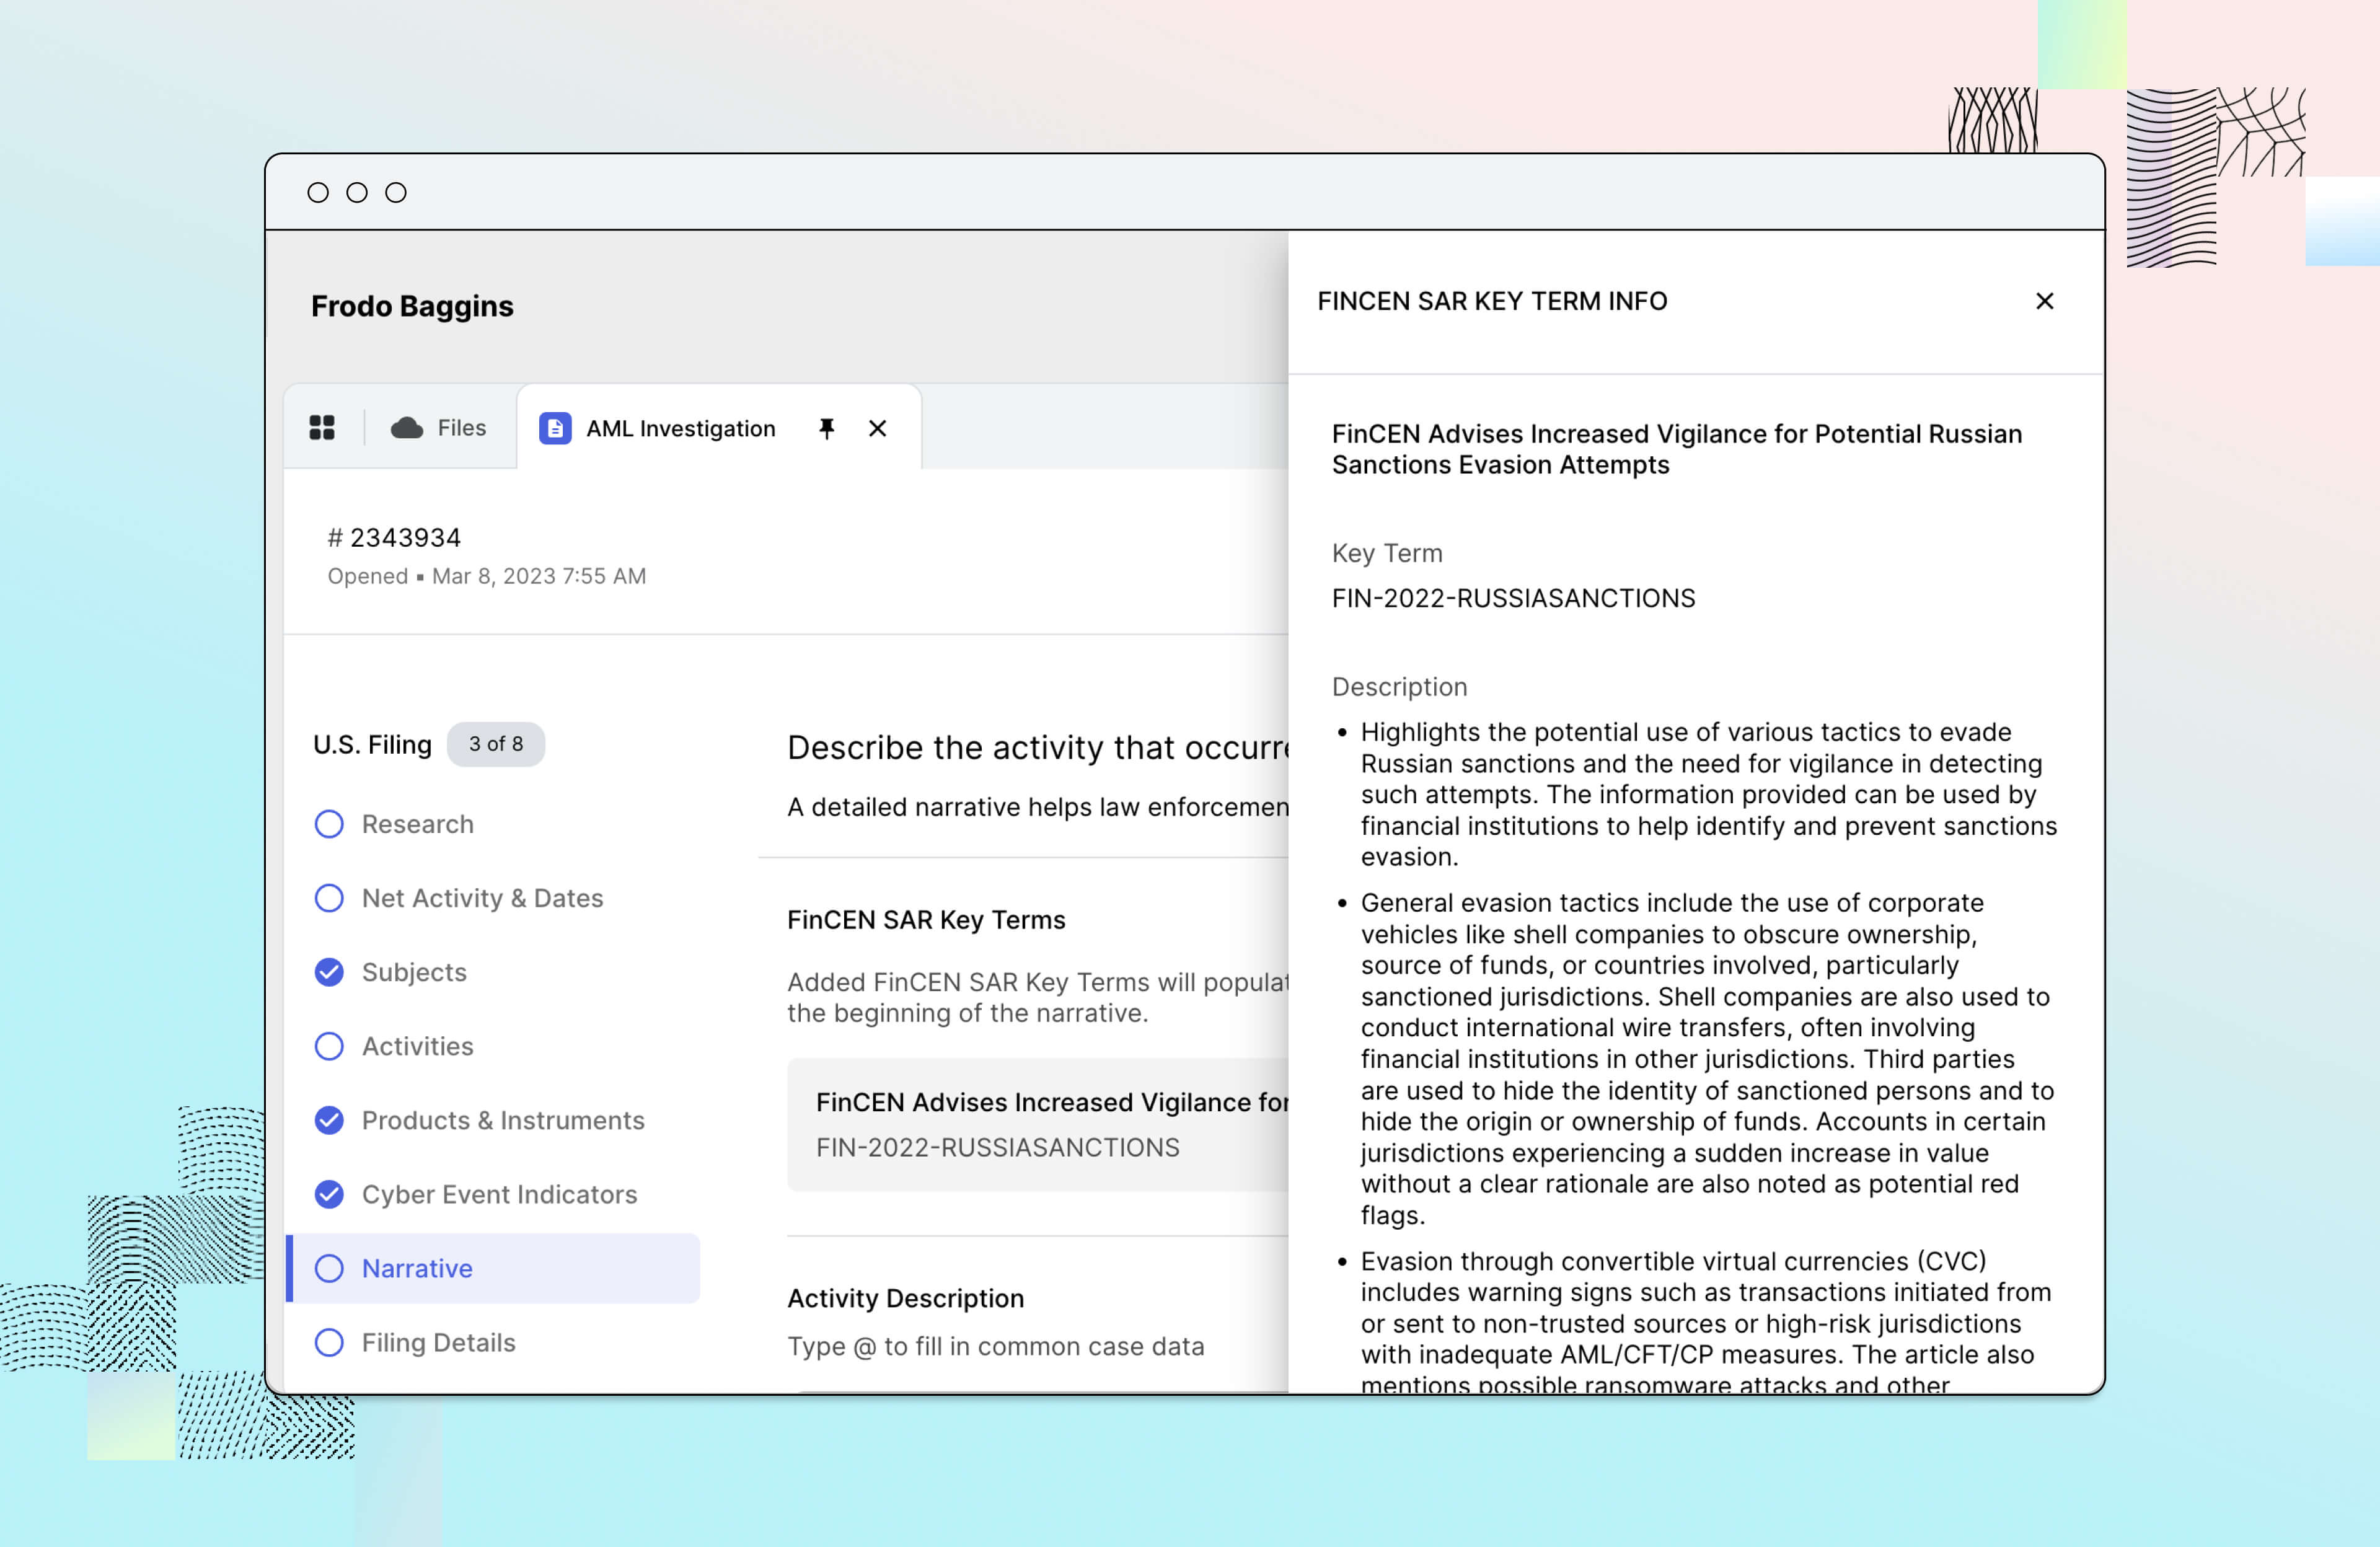This screenshot has width=2380, height=1547.
Task: Select the Activities step
Action: tap(418, 1046)
